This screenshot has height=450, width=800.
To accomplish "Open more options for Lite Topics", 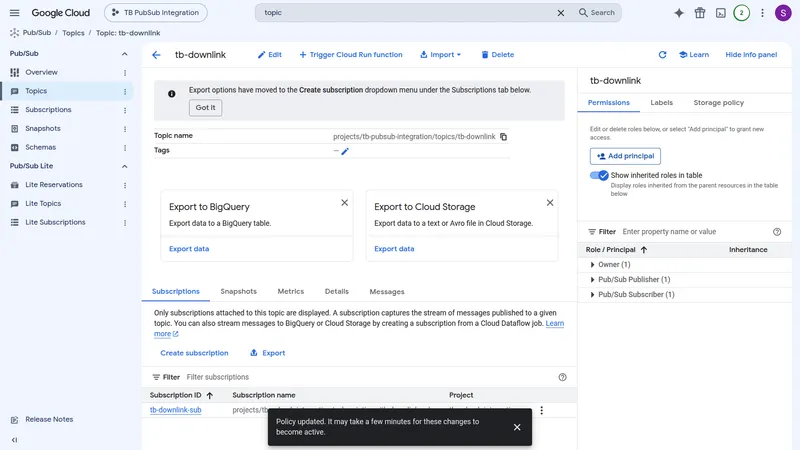I will [125, 204].
